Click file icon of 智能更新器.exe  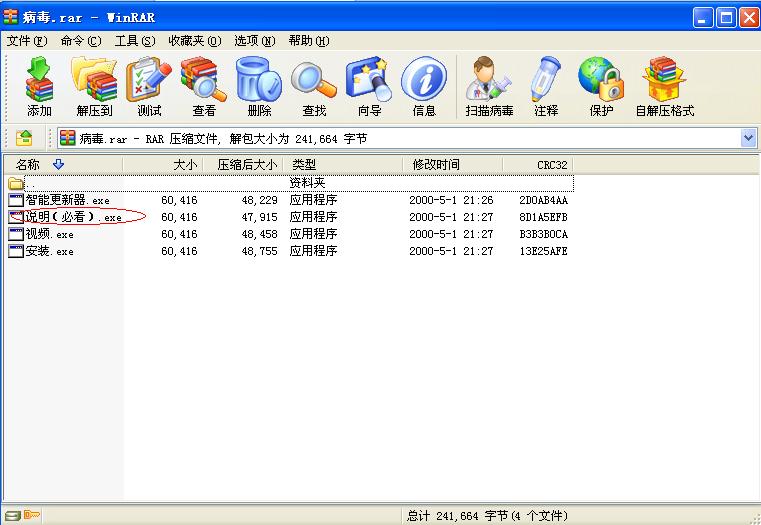click(x=16, y=200)
